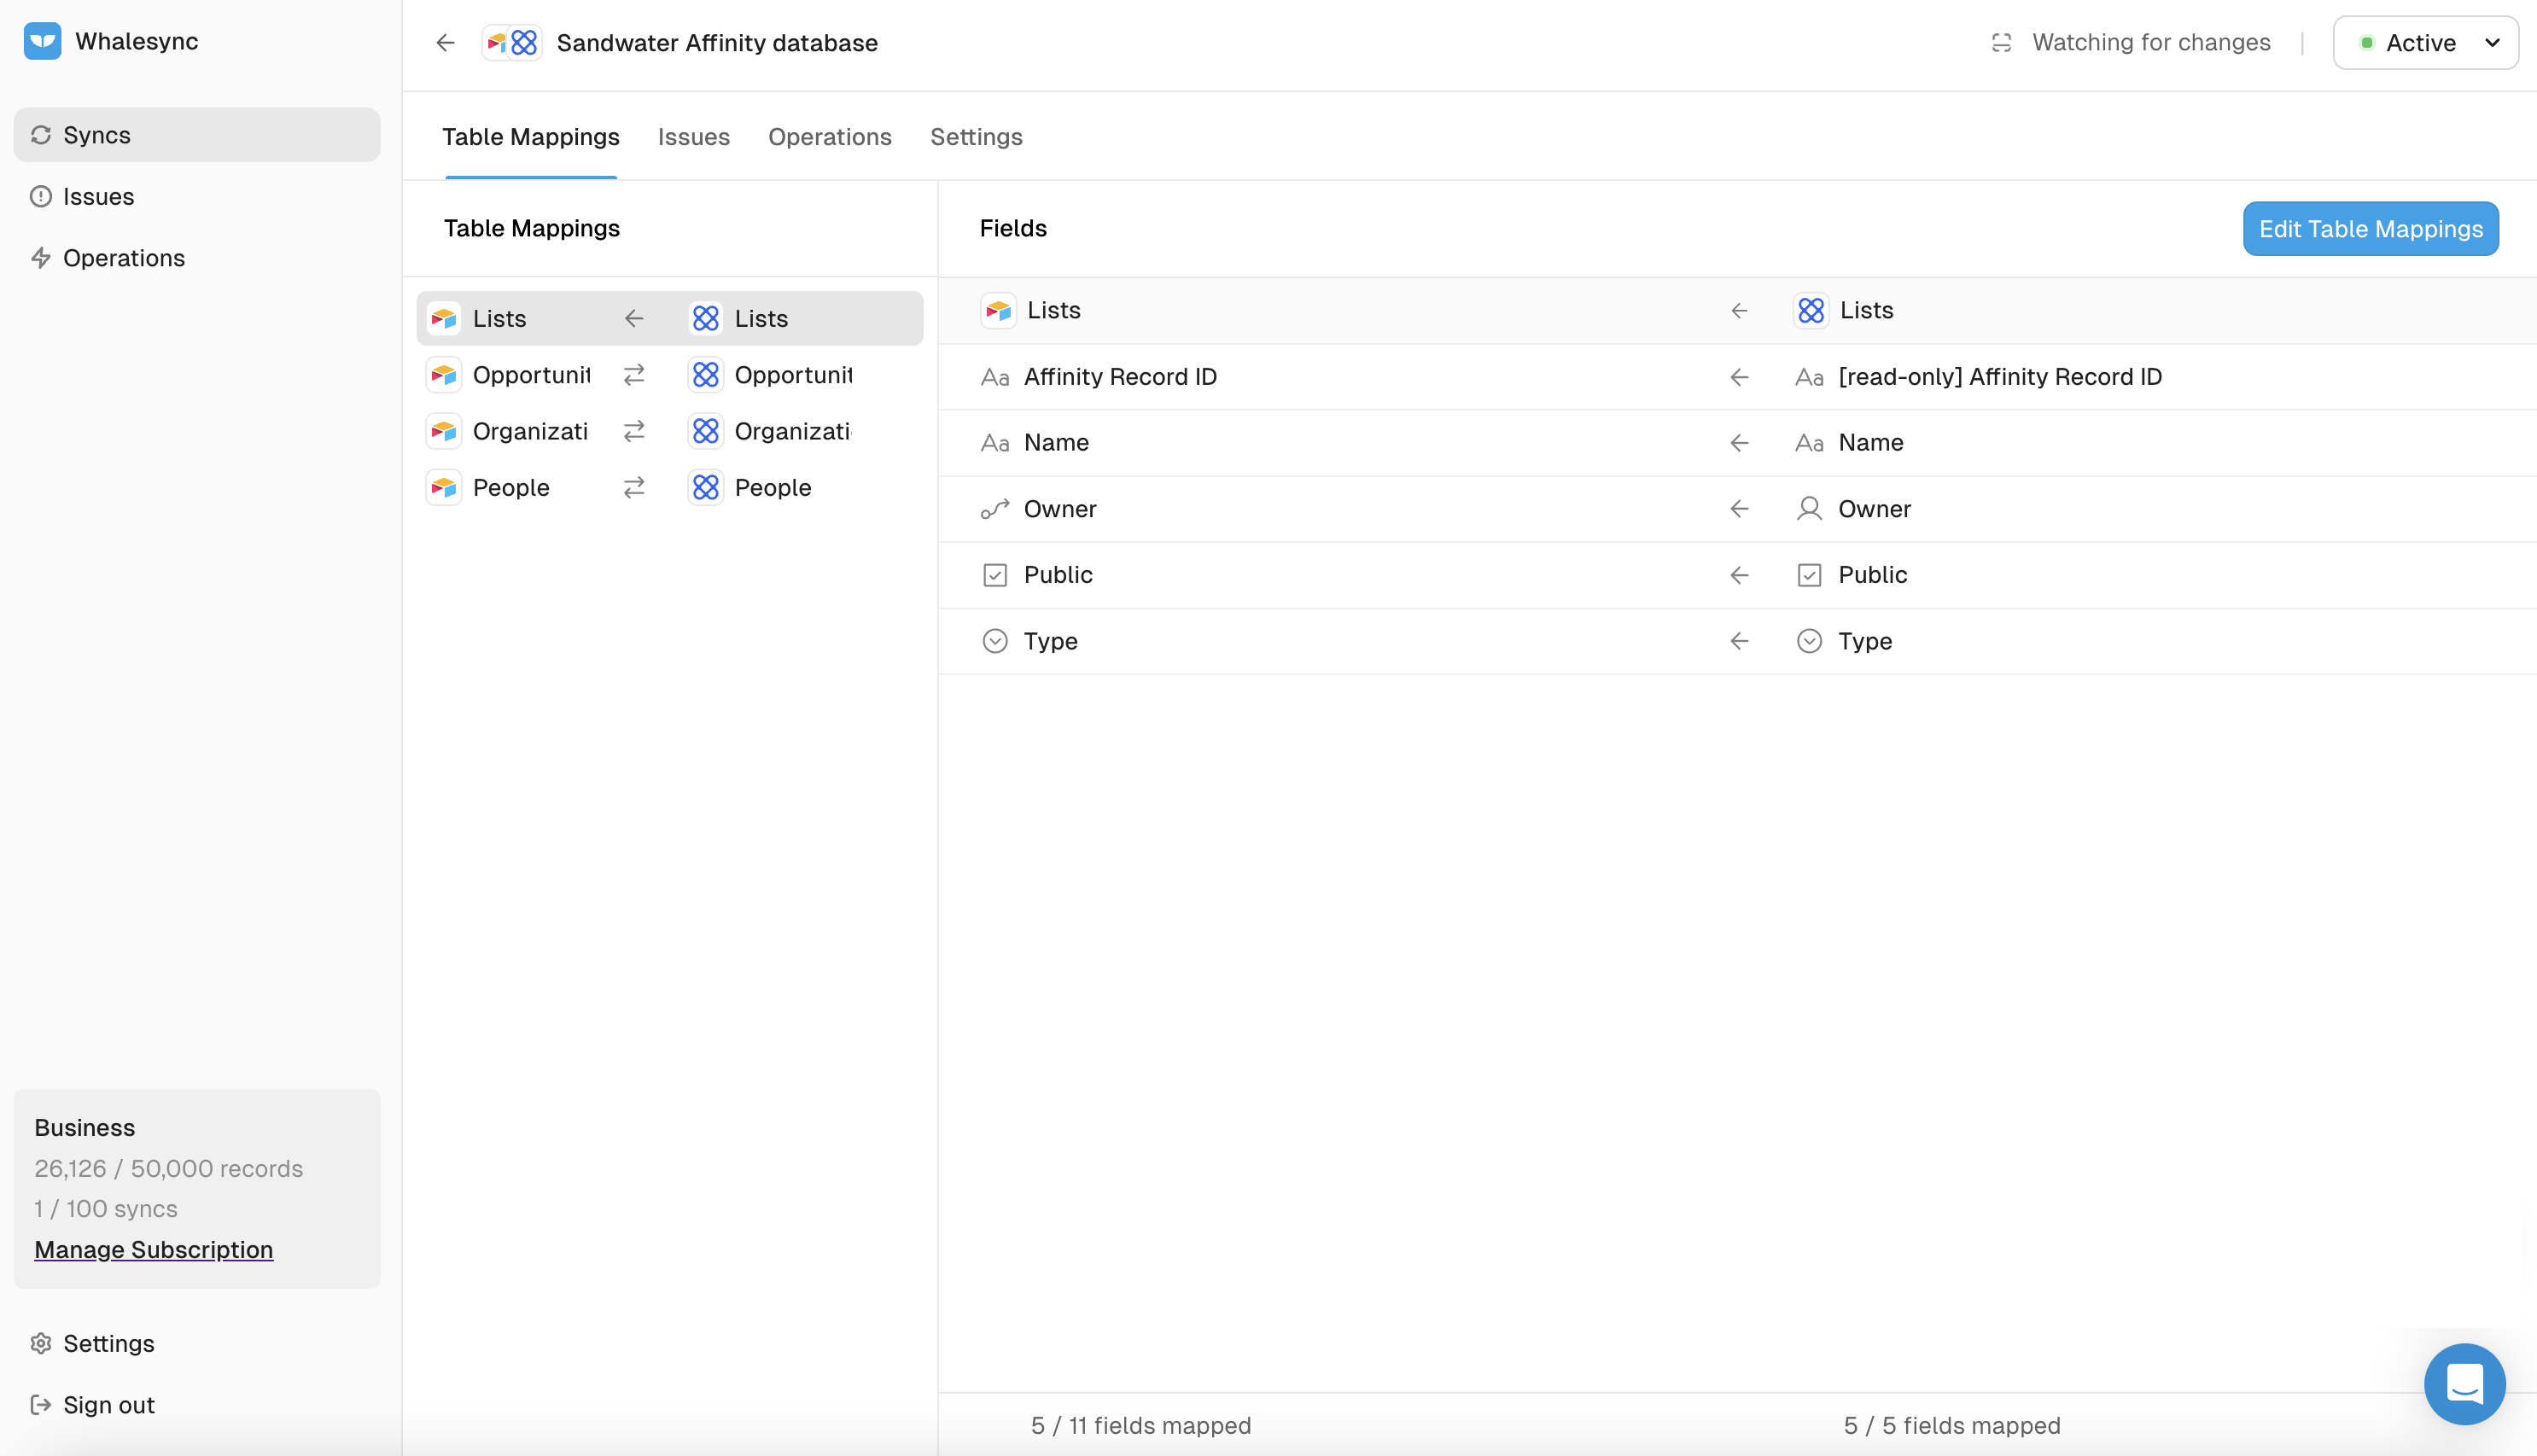Viewport: 2537px width, 1456px height.
Task: Click the two-way sync arrows for Opportunities
Action: [x=634, y=375]
